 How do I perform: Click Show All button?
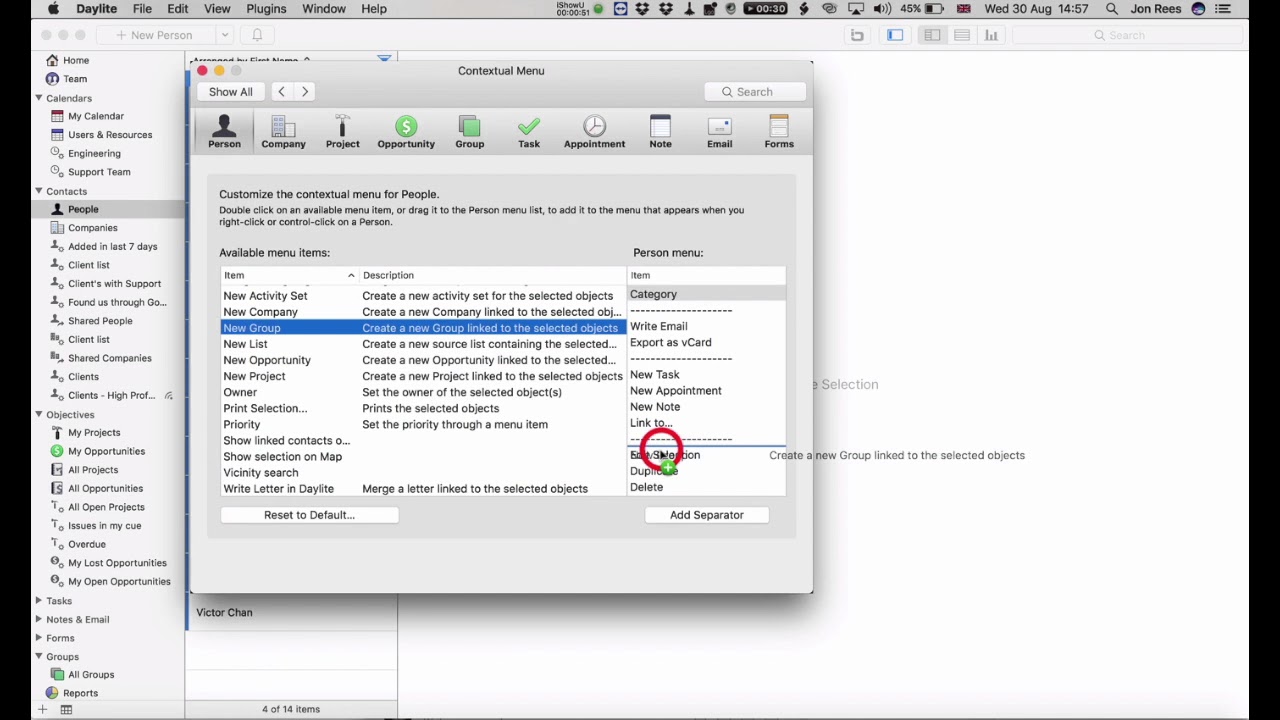[x=230, y=92]
